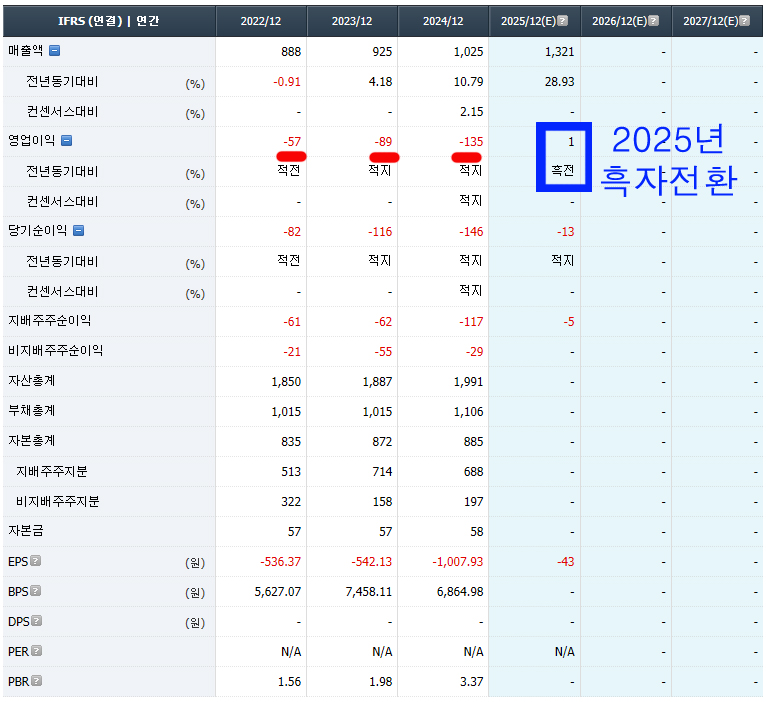Click 2025/12(E) revenue value 1,321

point(559,52)
